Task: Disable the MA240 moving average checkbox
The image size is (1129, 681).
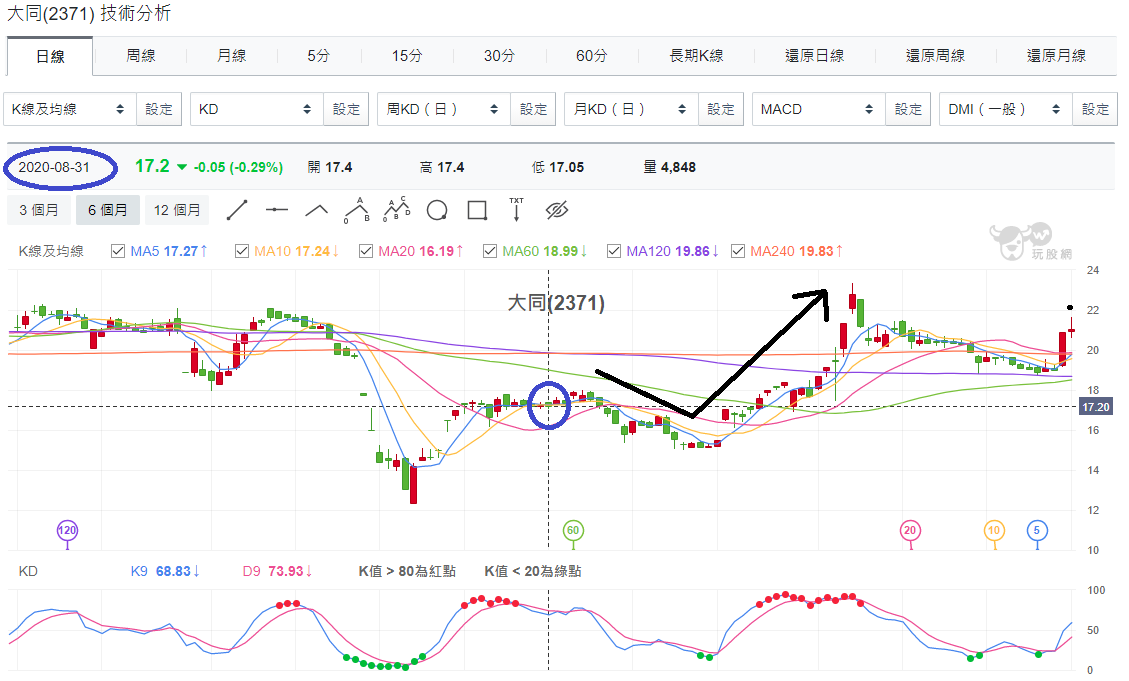Action: (x=737, y=251)
